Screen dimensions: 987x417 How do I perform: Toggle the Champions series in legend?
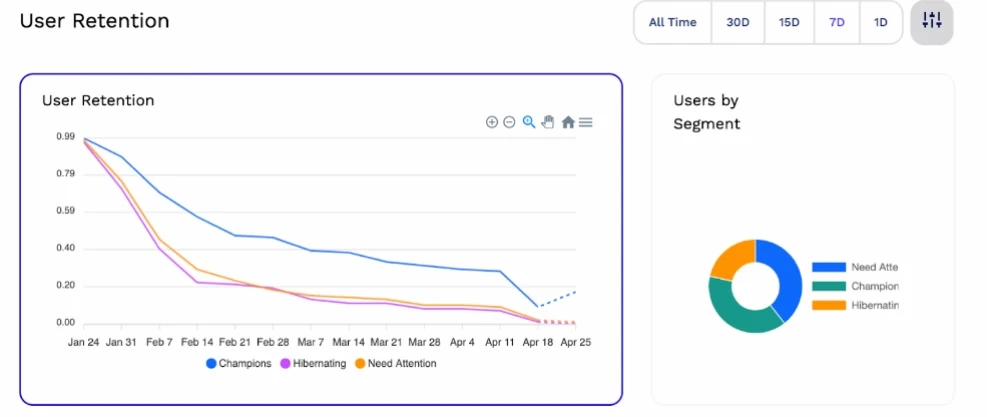tap(239, 363)
